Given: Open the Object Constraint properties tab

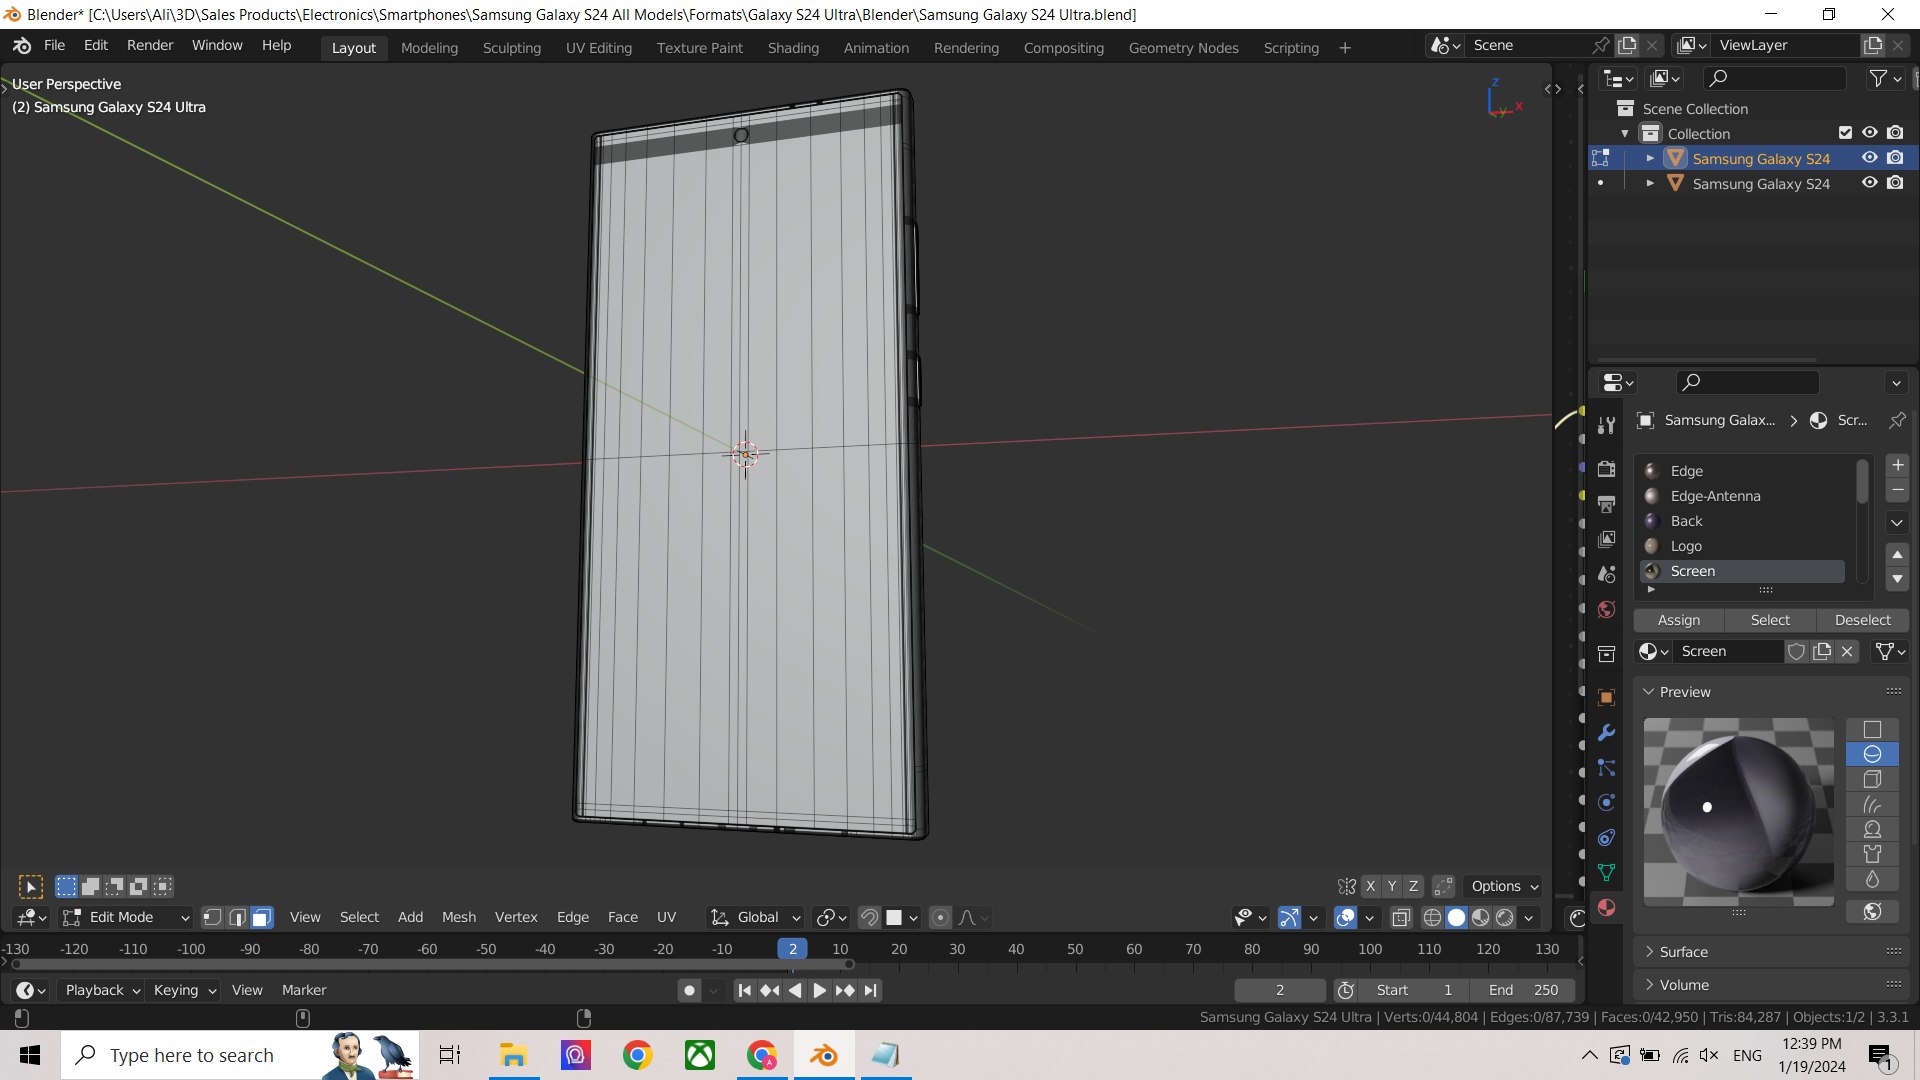Looking at the screenshot, I should tap(1606, 837).
